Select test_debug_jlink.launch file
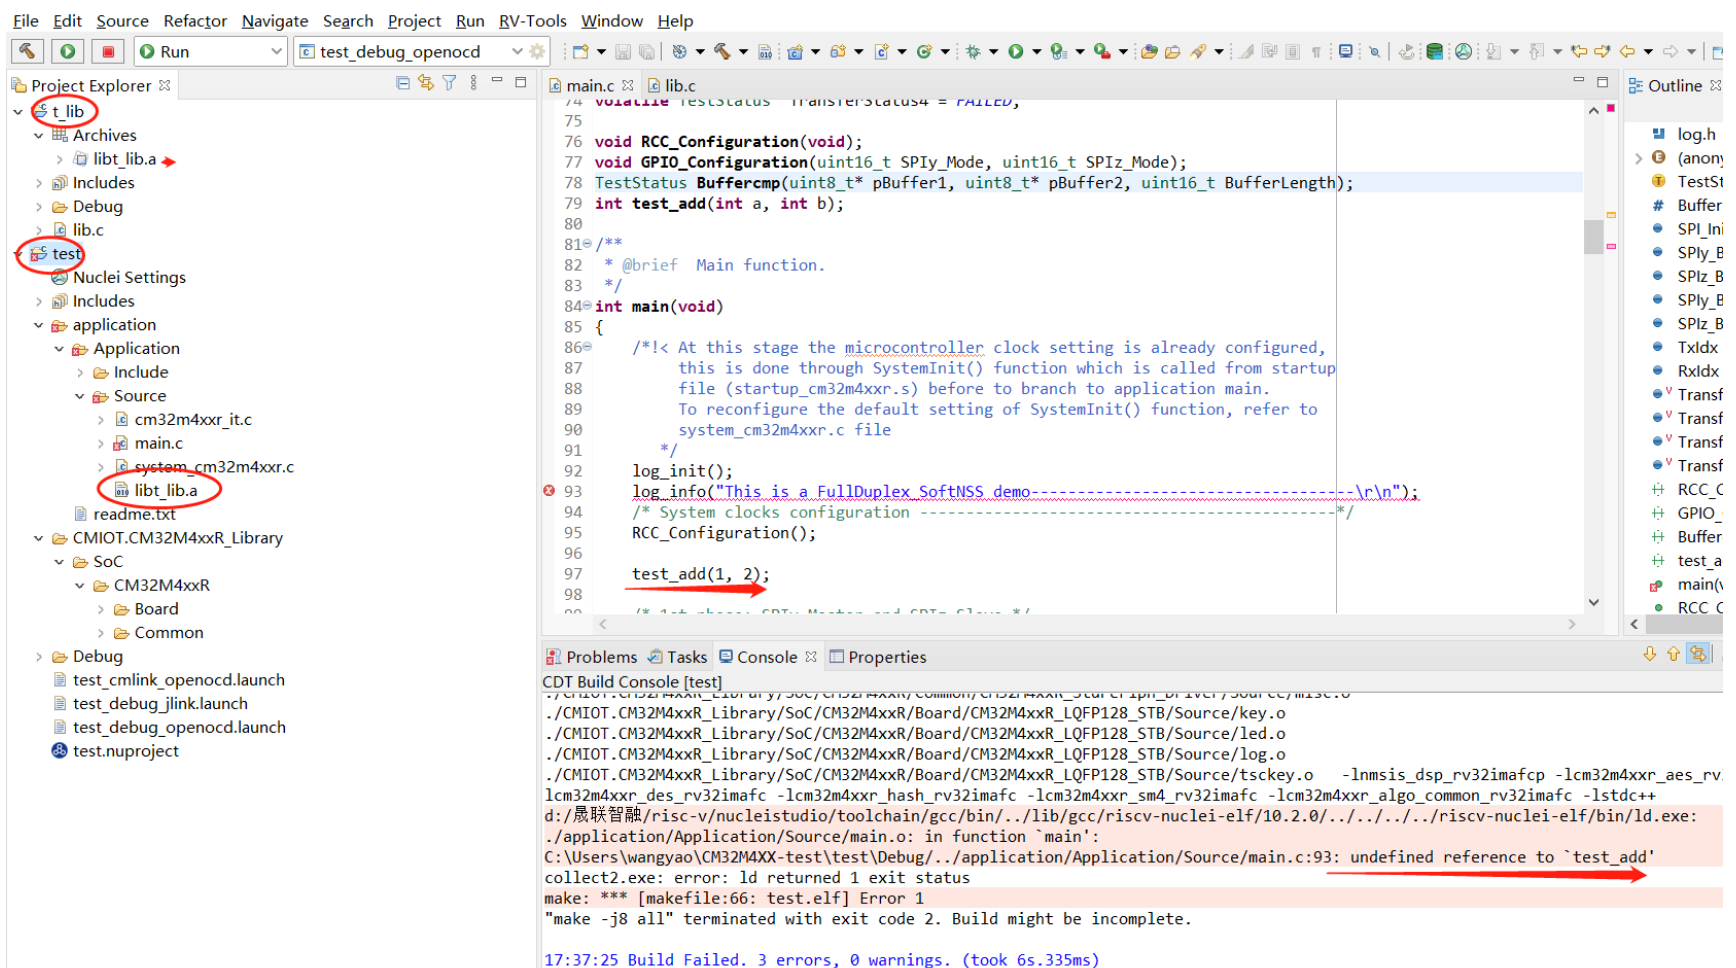Image resolution: width=1736 pixels, height=968 pixels. click(x=160, y=704)
